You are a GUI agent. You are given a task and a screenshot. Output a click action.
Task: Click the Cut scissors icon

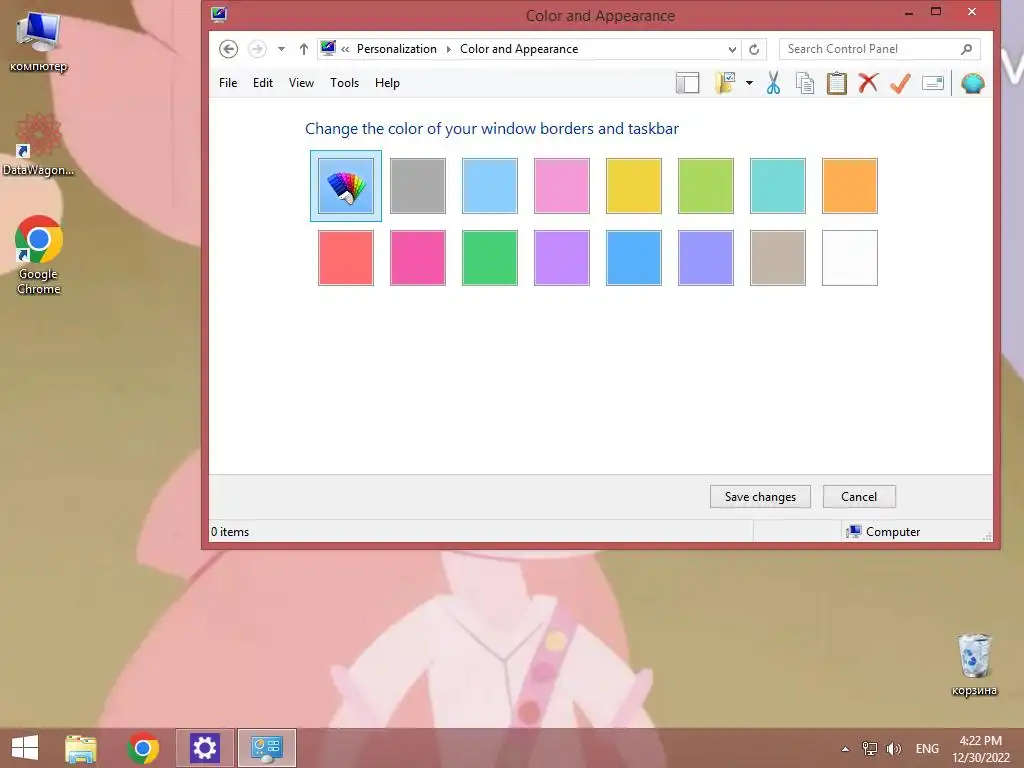click(x=773, y=83)
